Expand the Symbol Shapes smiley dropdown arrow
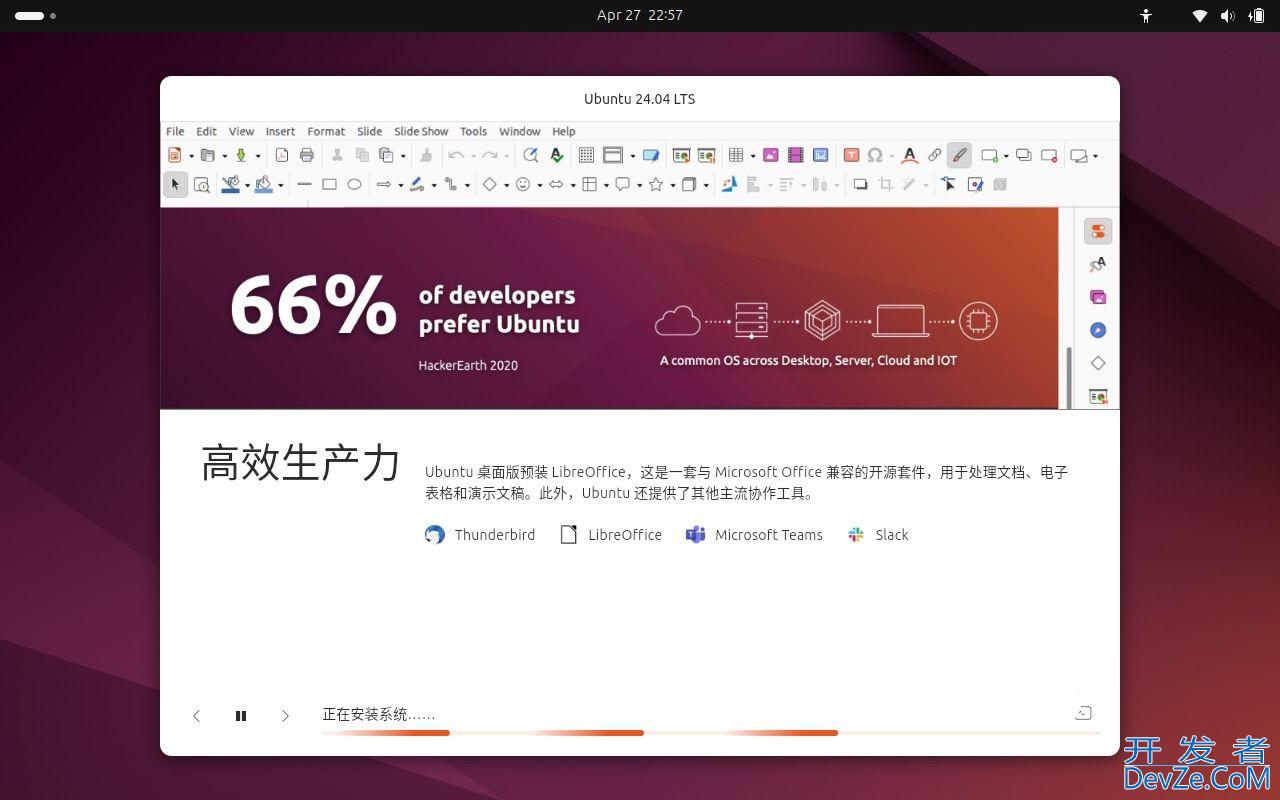The width and height of the screenshot is (1280, 800). (540, 185)
